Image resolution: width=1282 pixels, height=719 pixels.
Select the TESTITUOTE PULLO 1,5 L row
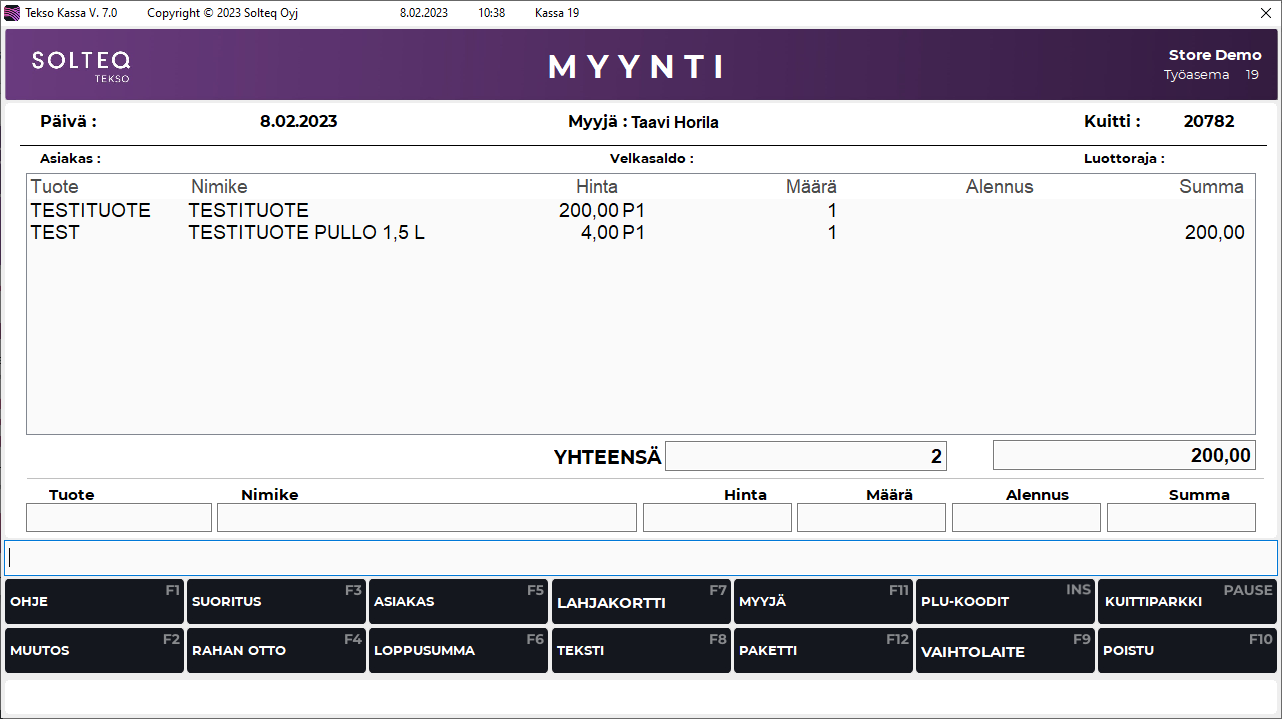306,233
